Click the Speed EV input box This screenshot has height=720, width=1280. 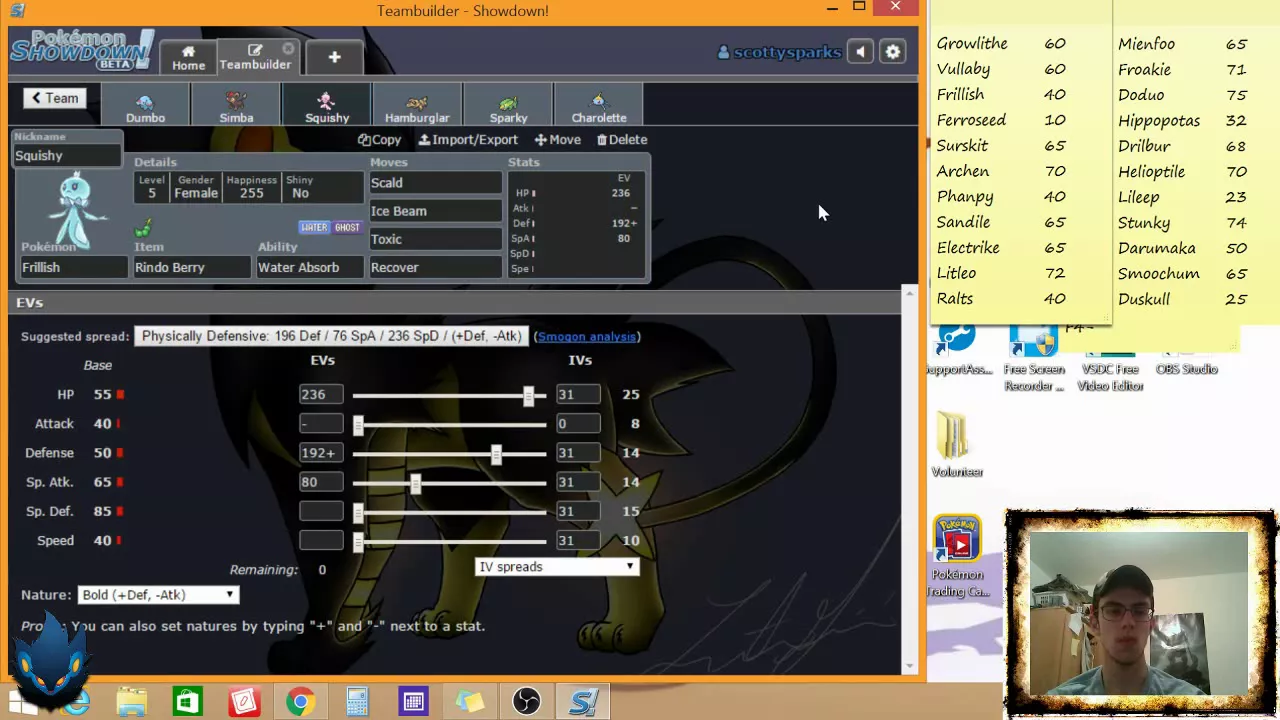[x=321, y=540]
